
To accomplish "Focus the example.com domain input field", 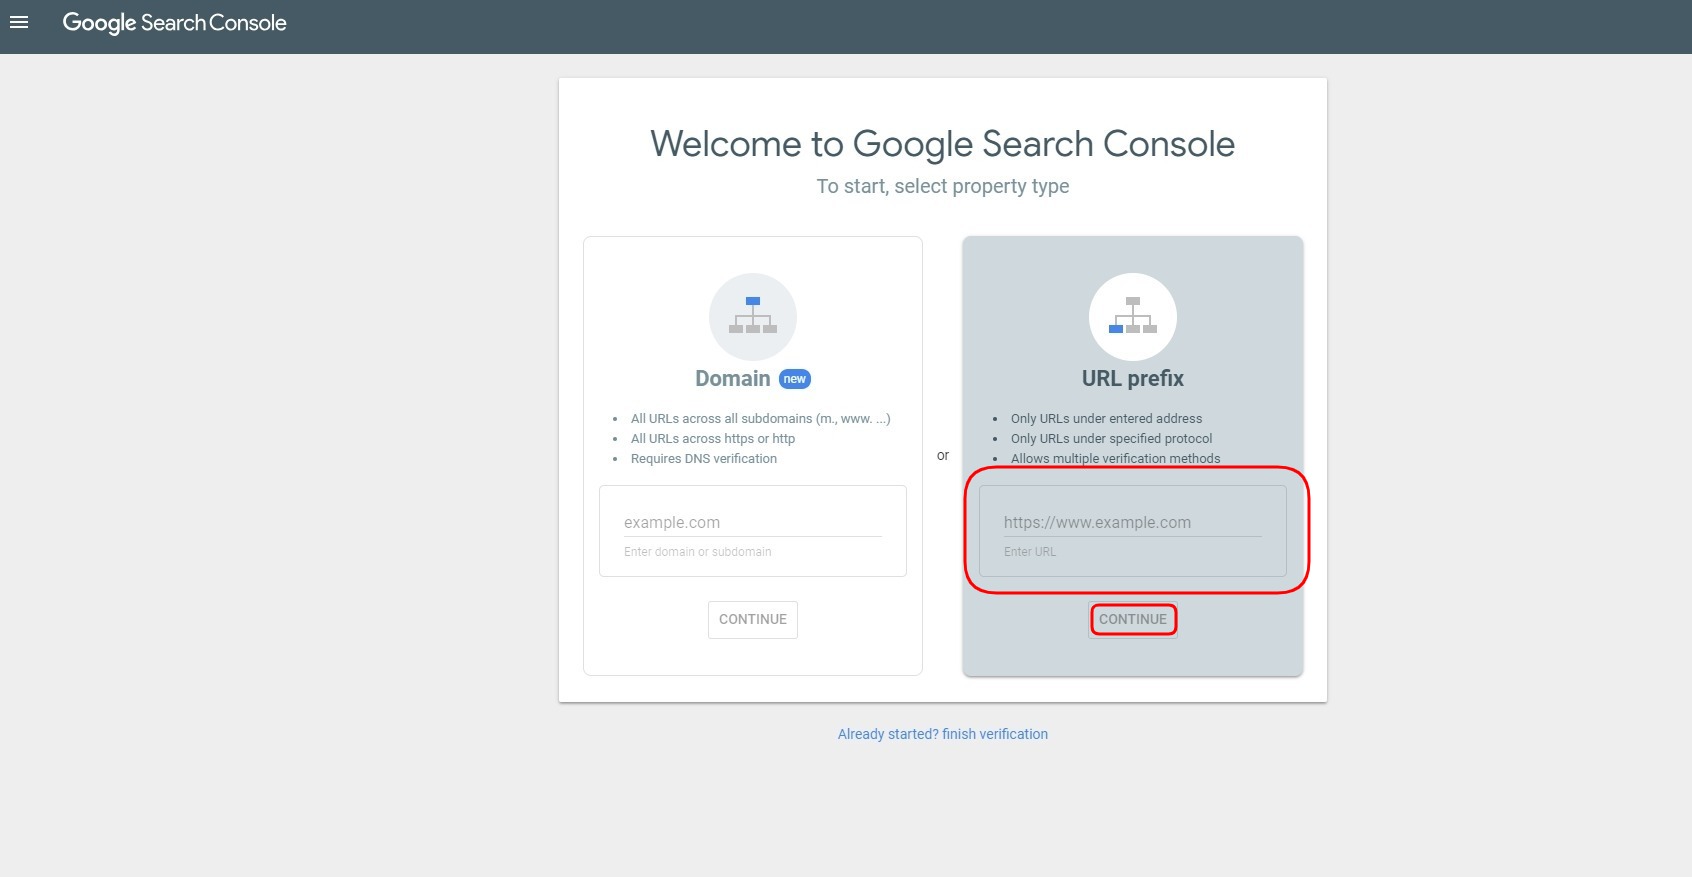I will (753, 522).
